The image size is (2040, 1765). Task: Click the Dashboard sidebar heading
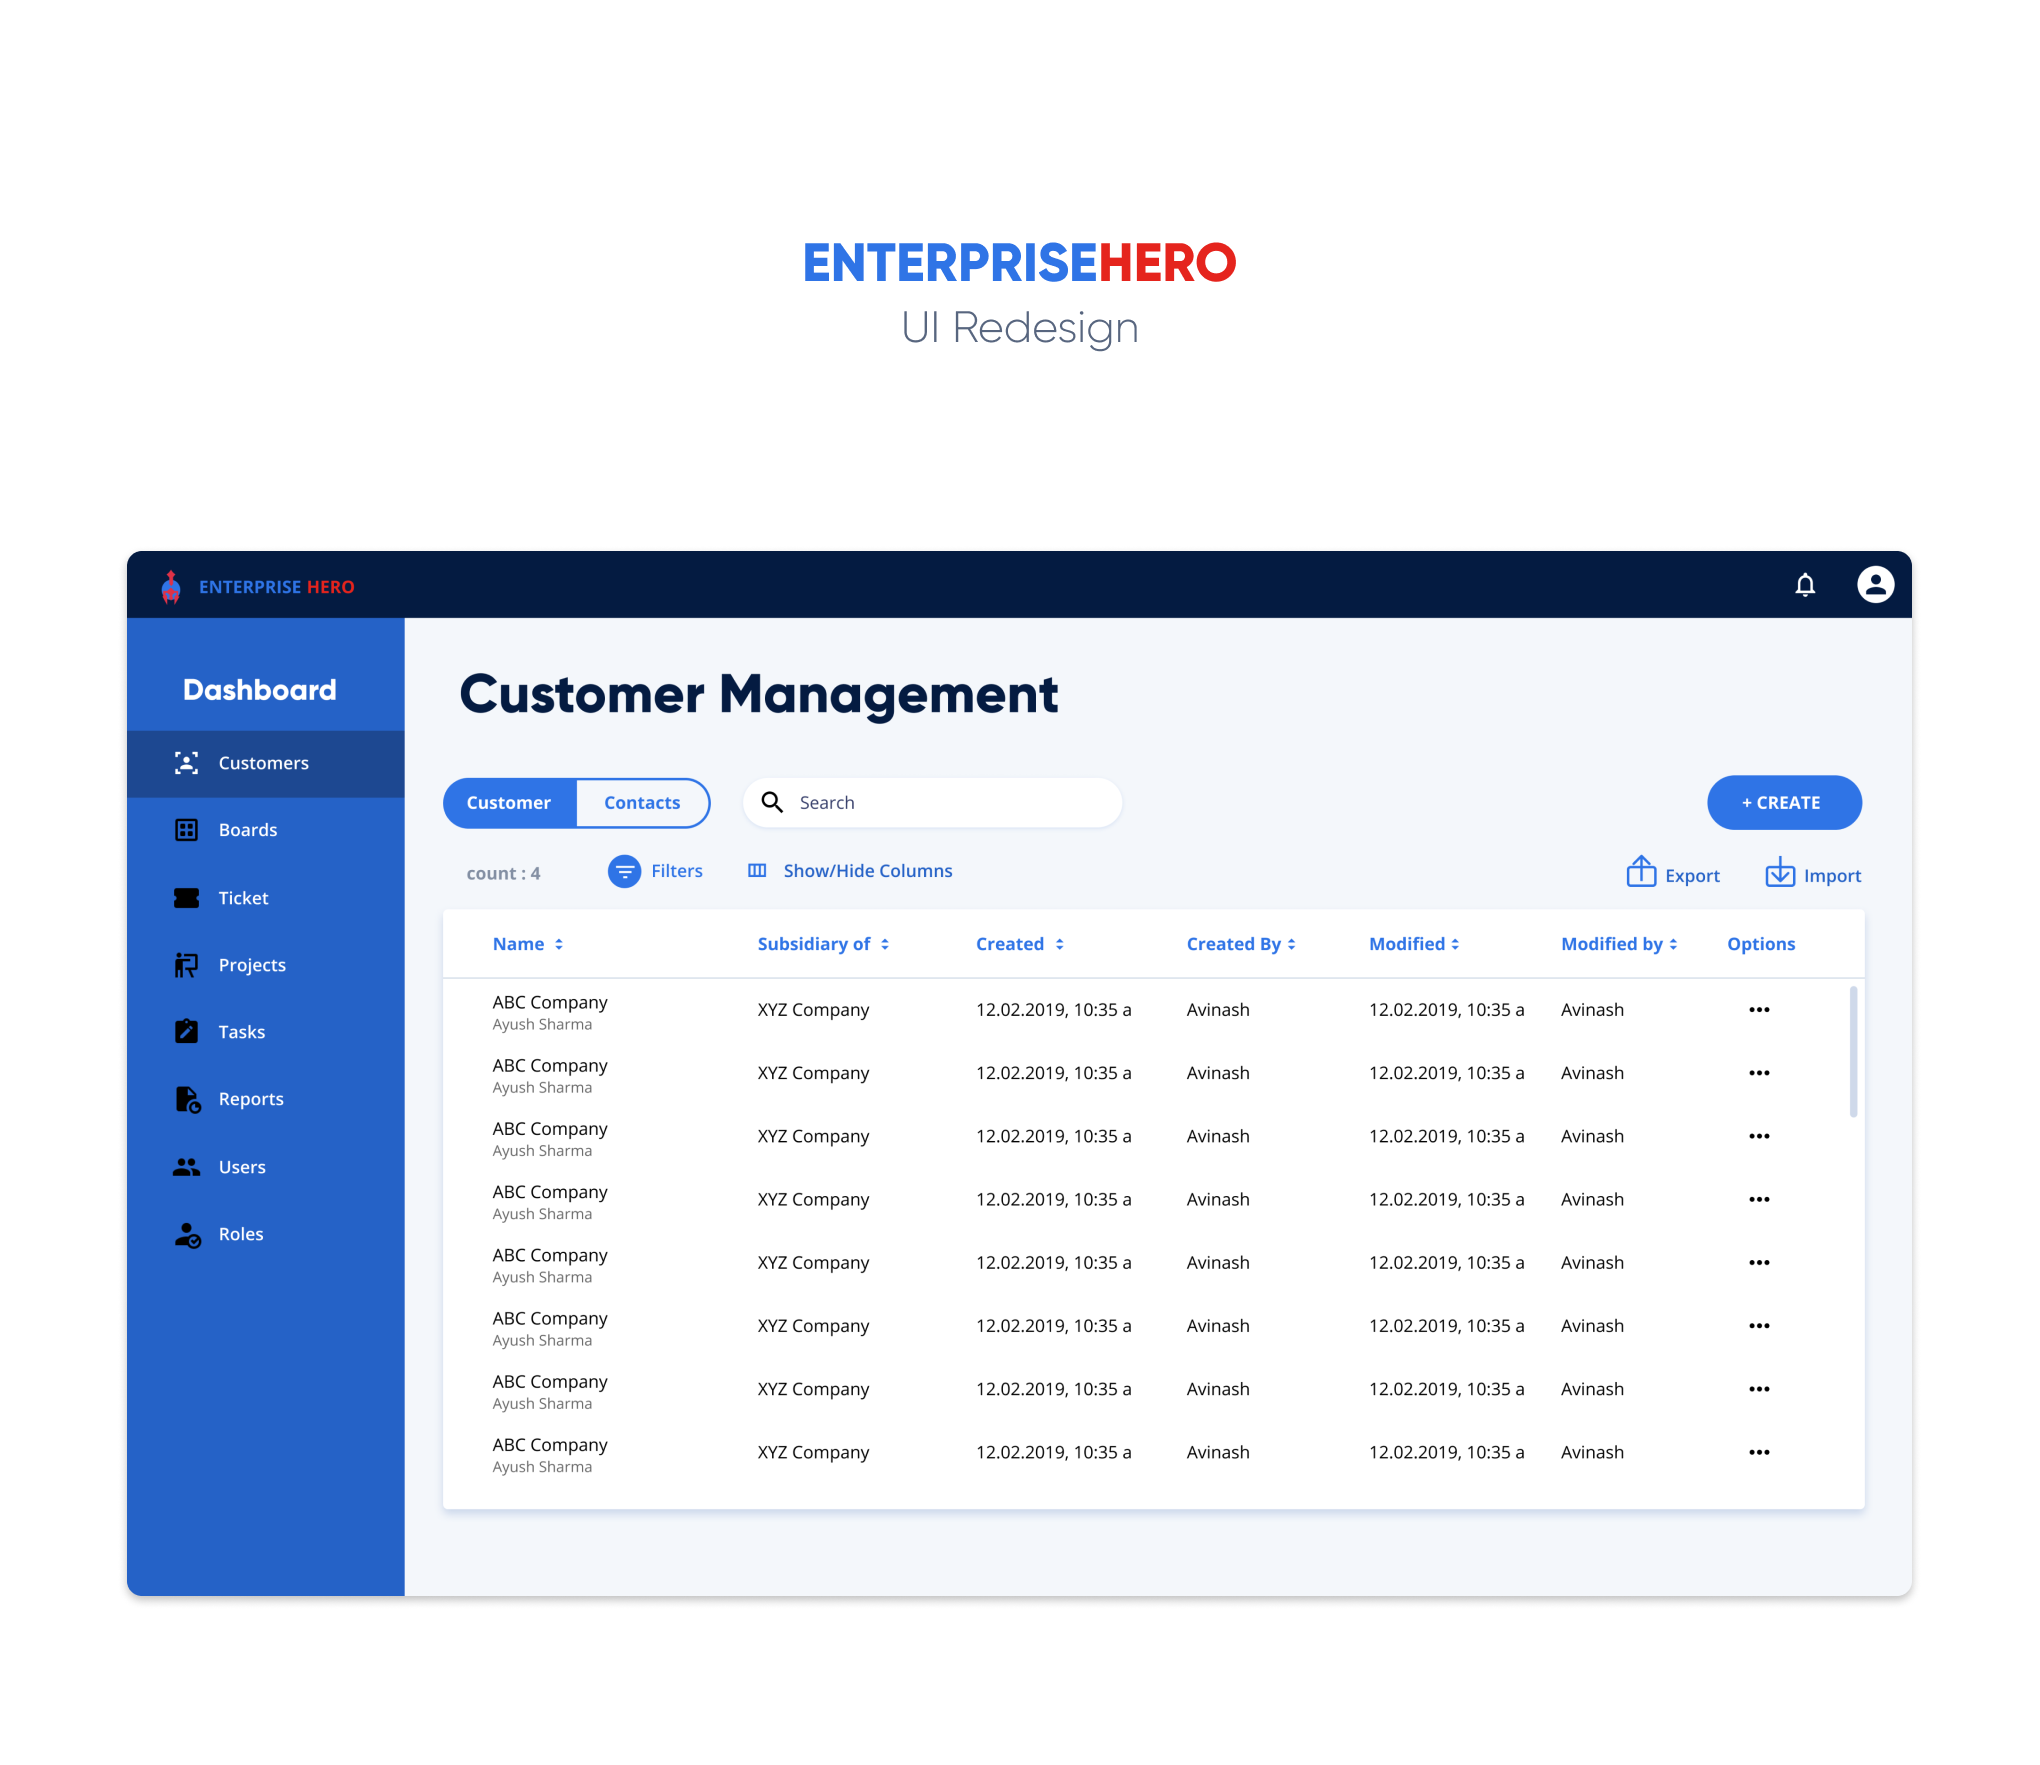[260, 690]
